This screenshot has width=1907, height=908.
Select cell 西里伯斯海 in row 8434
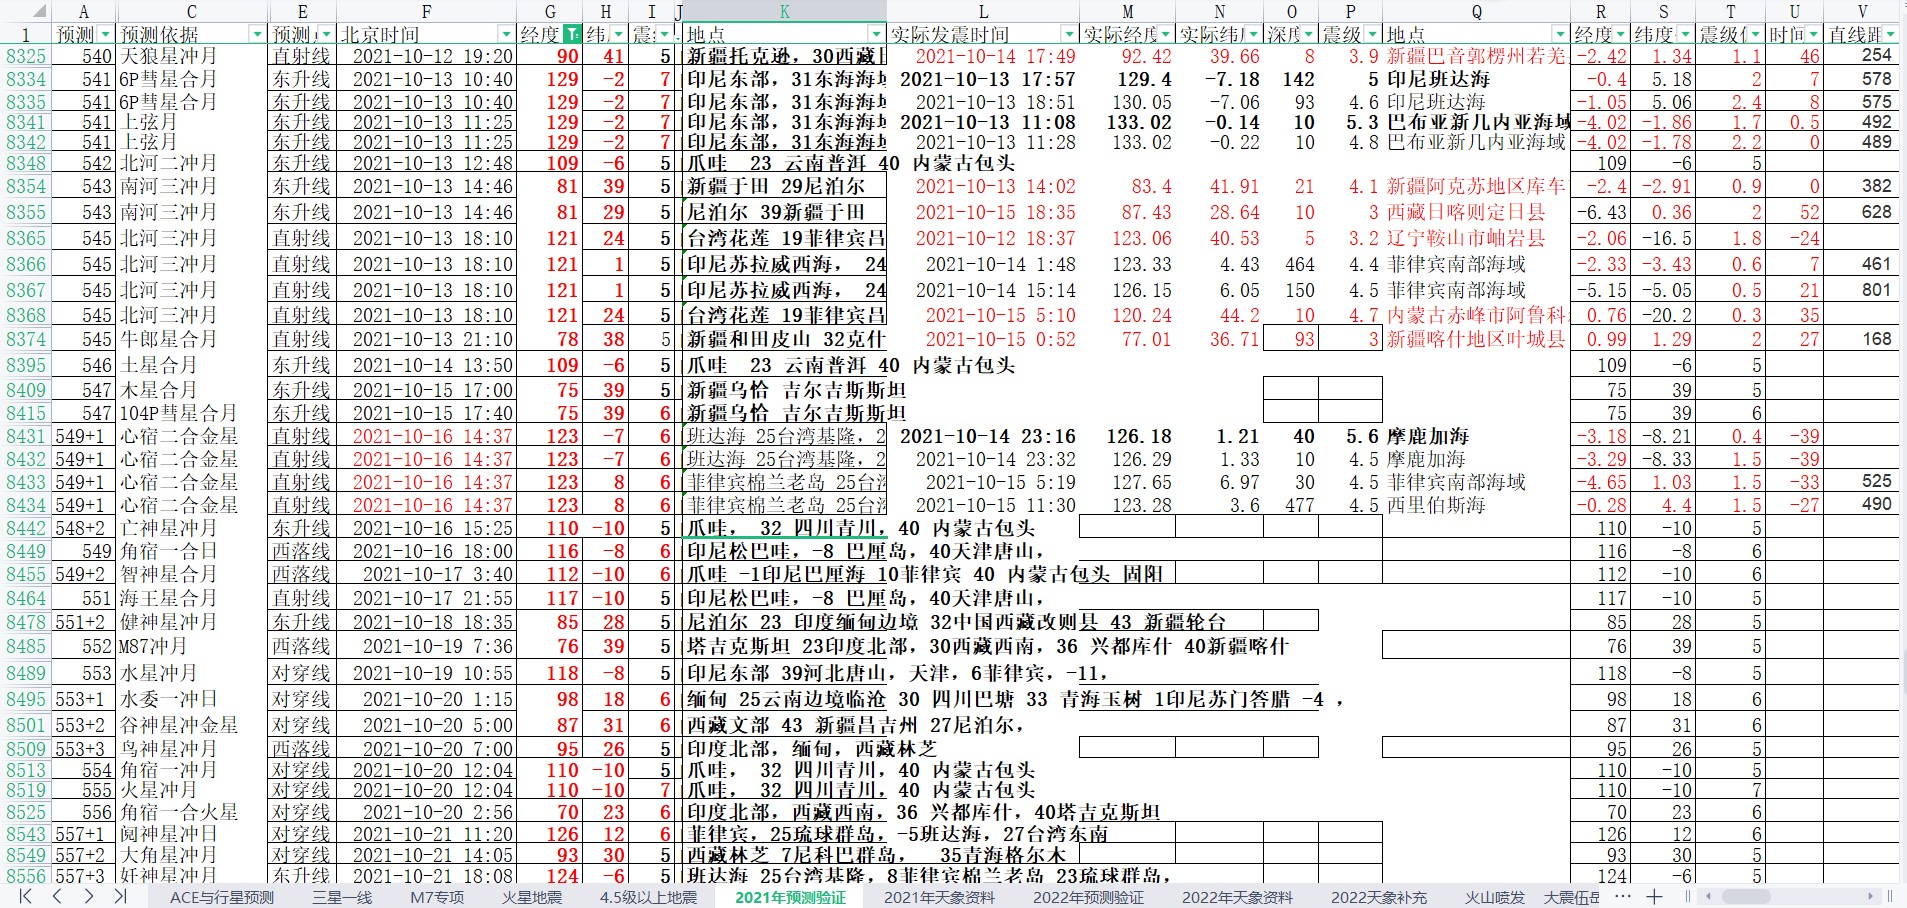click(1476, 505)
